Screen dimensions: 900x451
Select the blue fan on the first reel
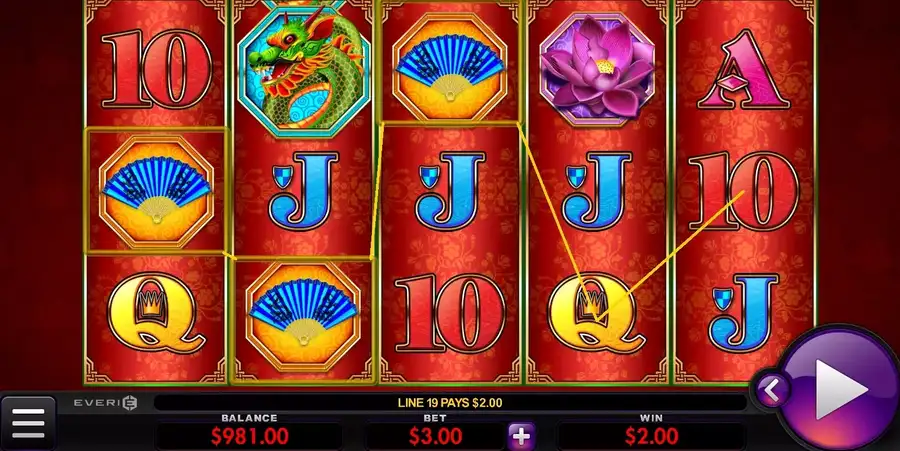pos(156,191)
